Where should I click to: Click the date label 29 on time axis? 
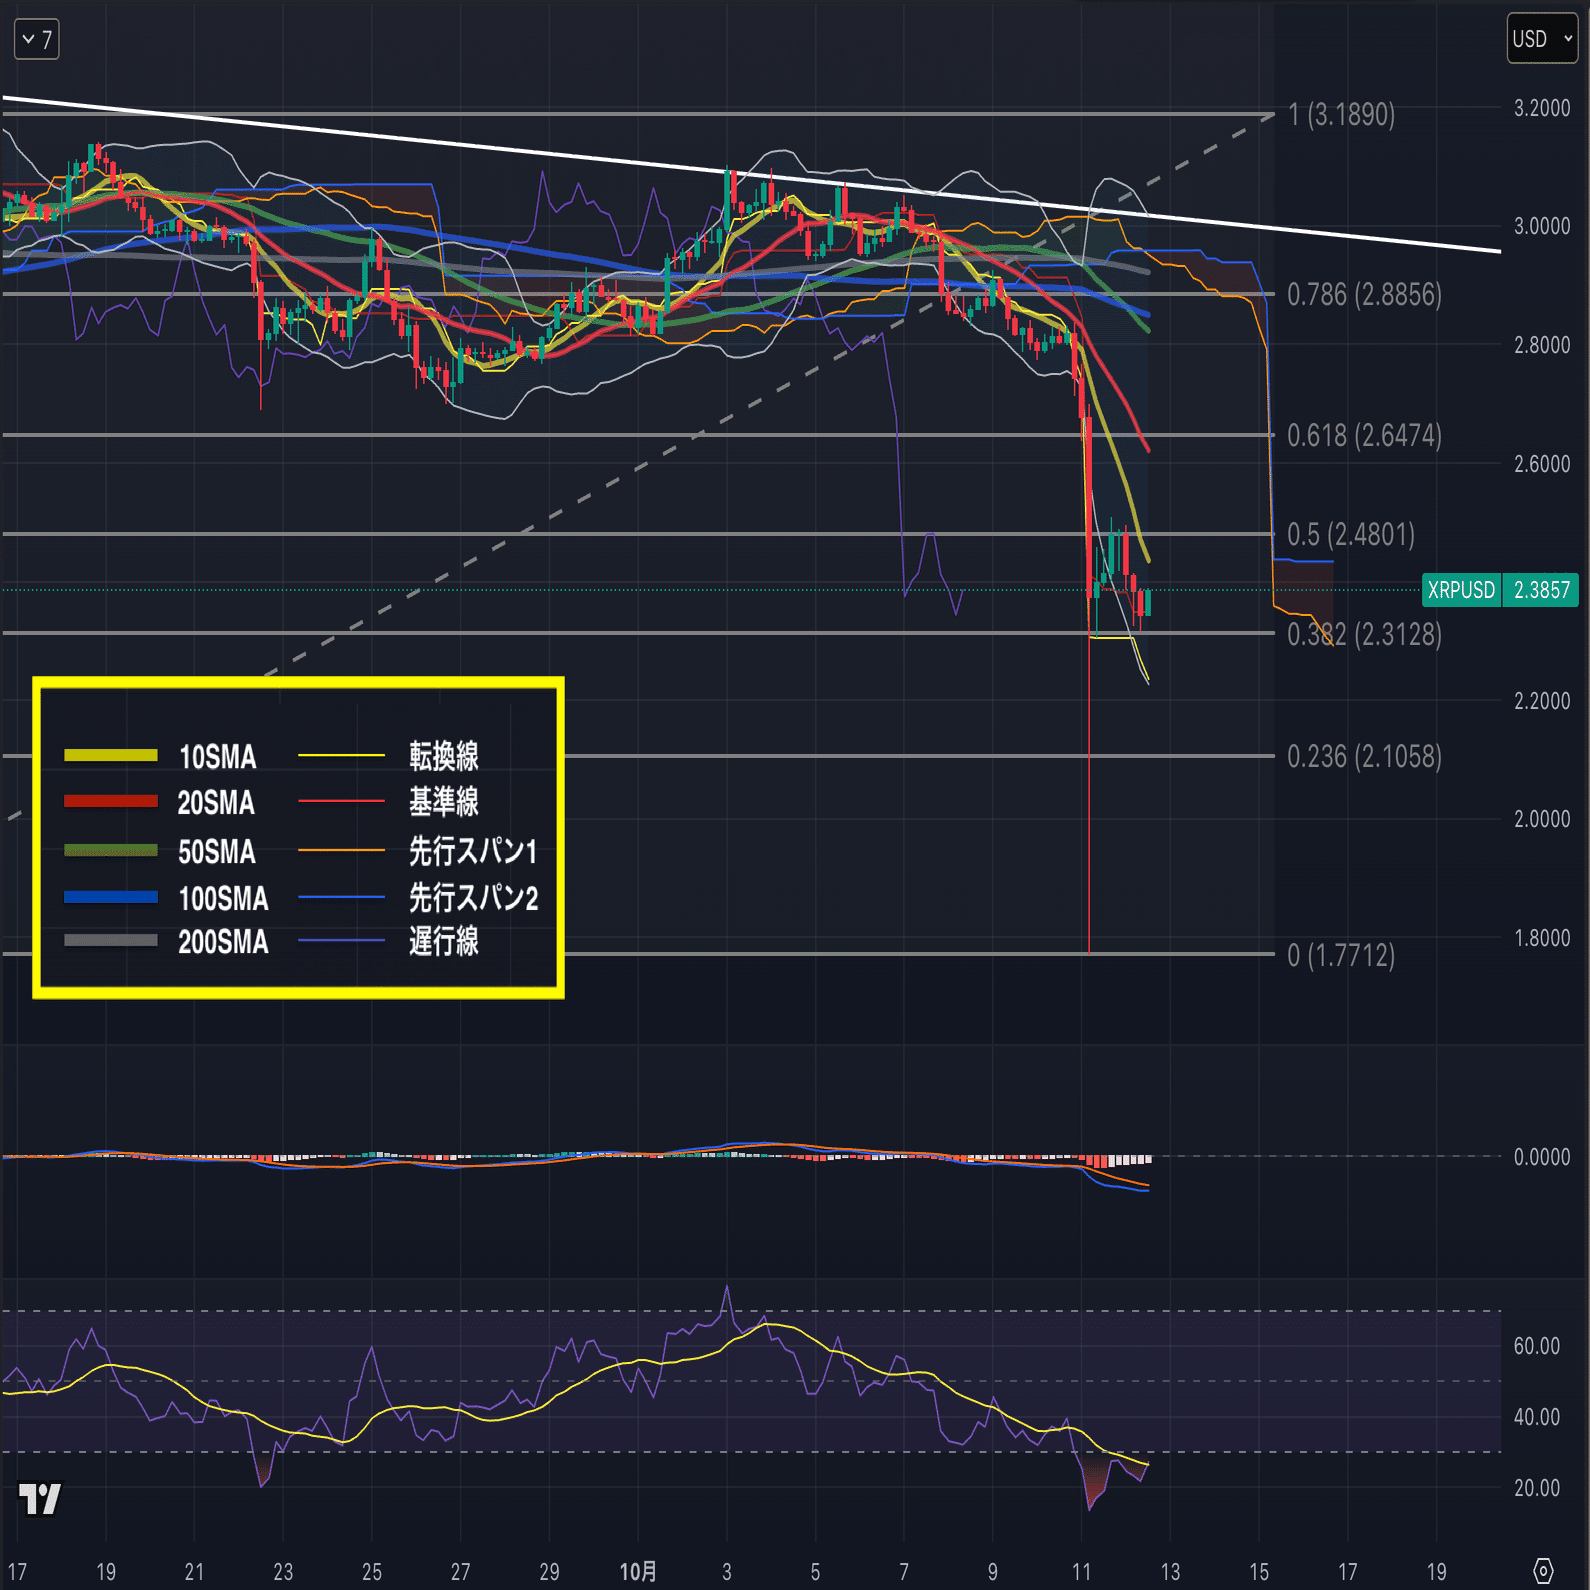pos(549,1572)
